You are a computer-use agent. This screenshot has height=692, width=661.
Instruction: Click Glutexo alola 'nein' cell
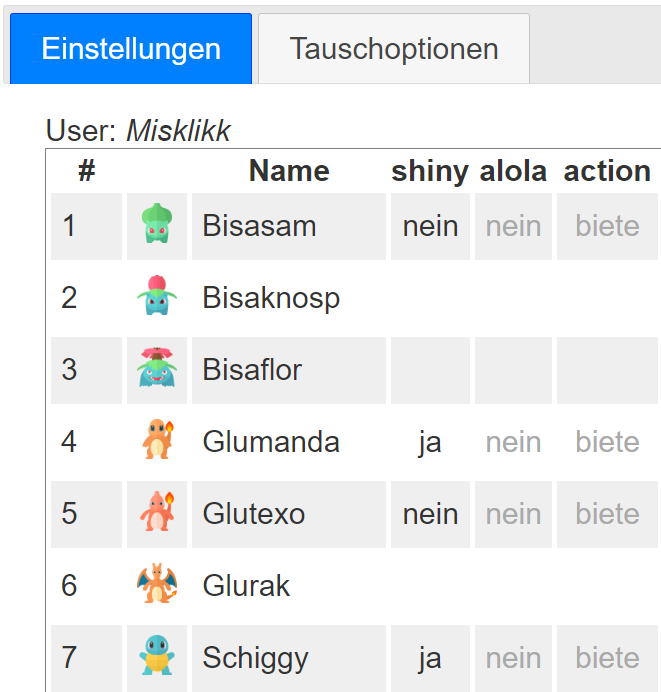pyautogui.click(x=513, y=514)
